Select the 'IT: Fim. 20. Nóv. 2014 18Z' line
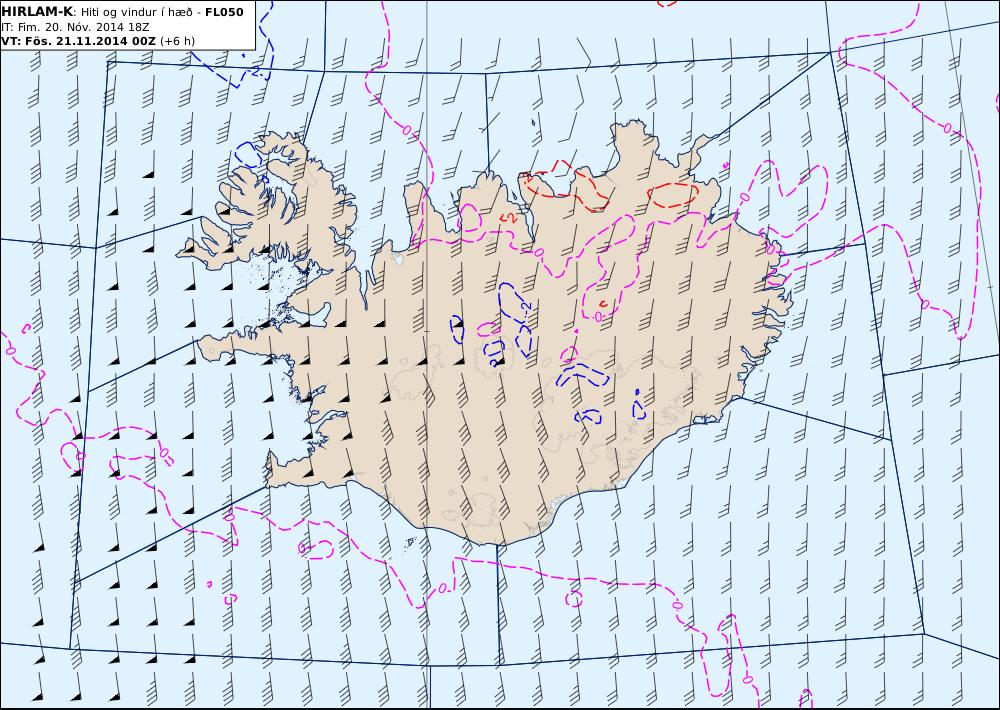This screenshot has height=710, width=1000. pos(75,27)
